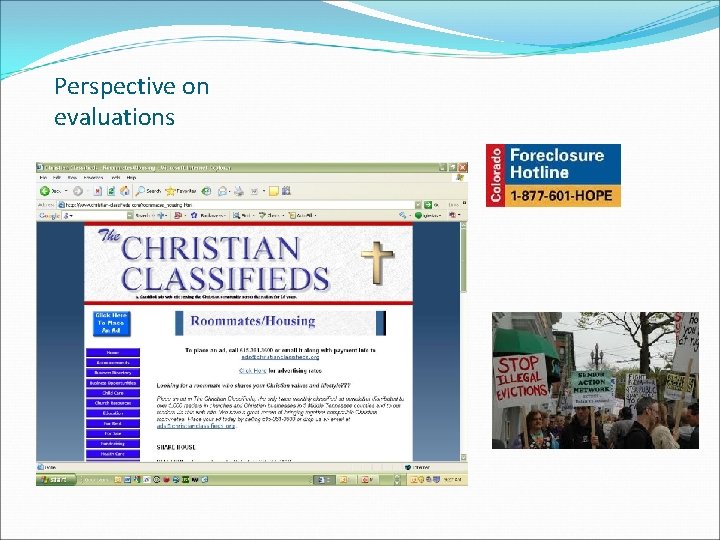
Task: Click the email link under 'To place an ad'
Action: click(280, 357)
